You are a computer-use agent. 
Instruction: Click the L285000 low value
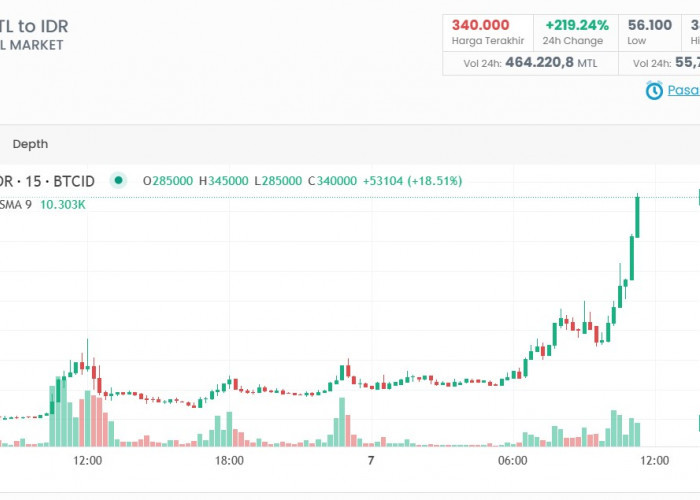[278, 181]
